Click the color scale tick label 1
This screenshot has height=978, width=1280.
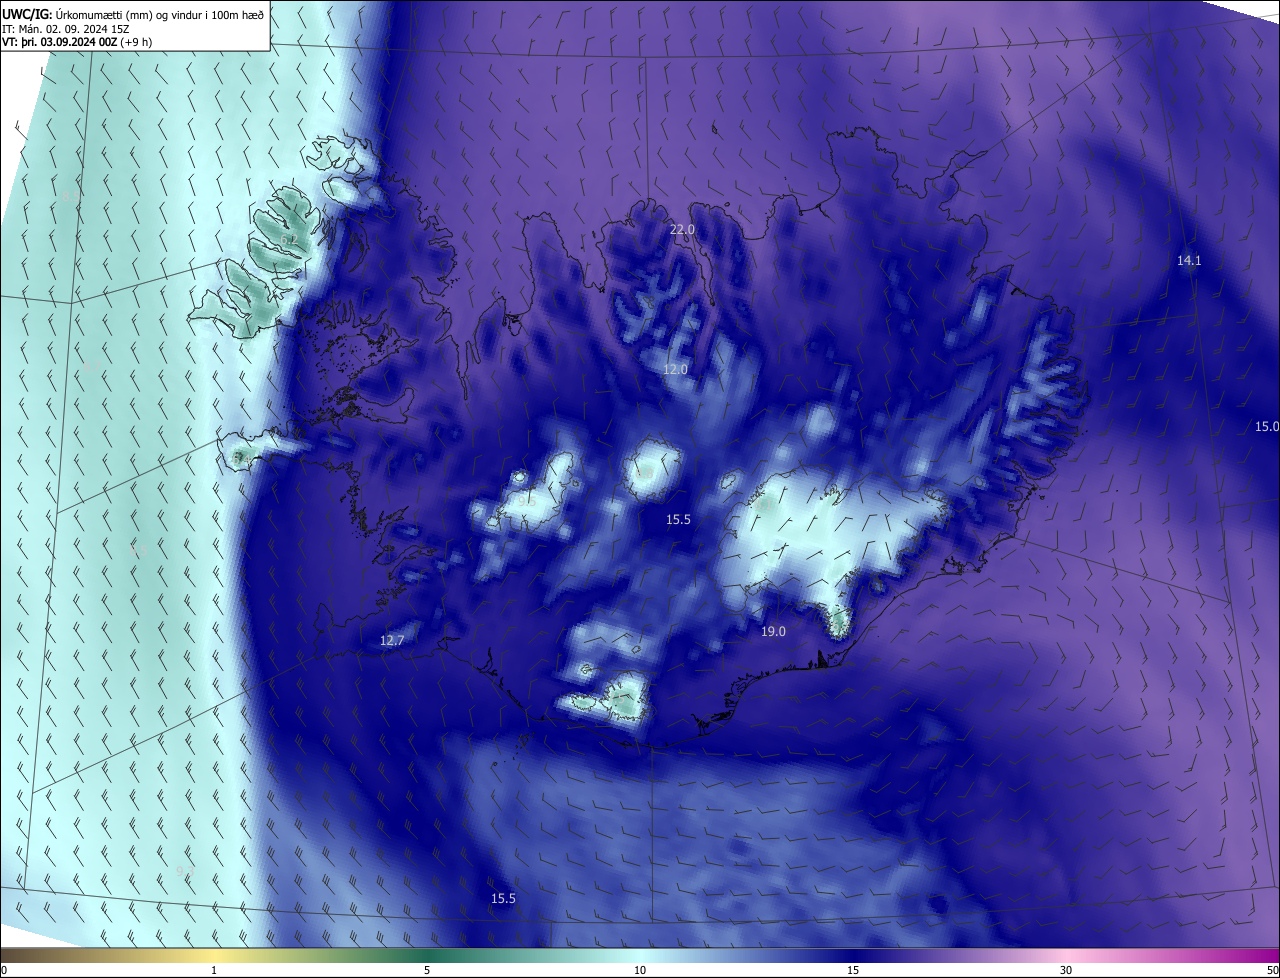tap(214, 970)
